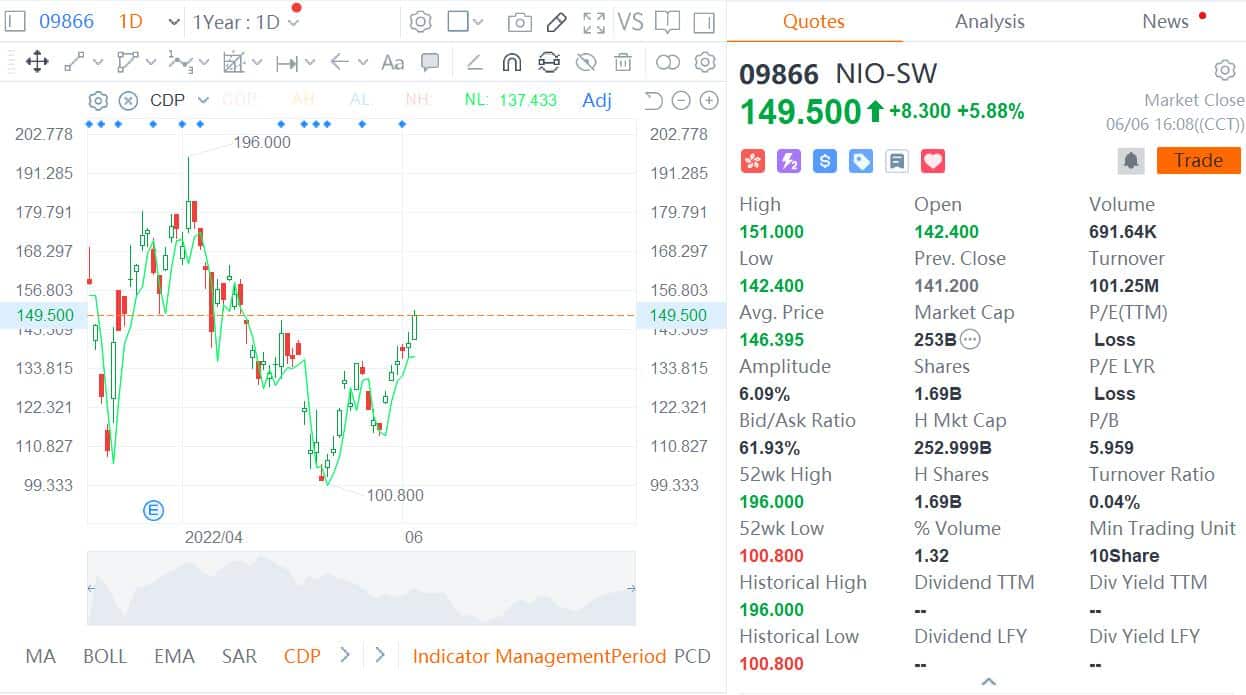
Task: Open the drawing pencil tool
Action: pyautogui.click(x=557, y=21)
